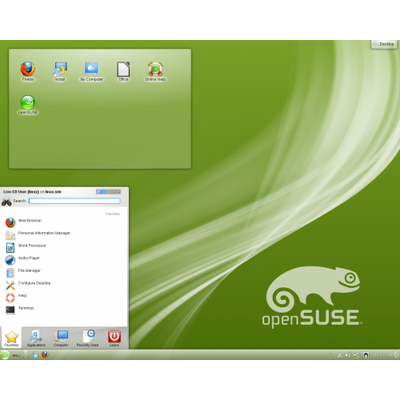Launch Firefox from the bottom panel
Image resolution: width=400 pixels, height=400 pixels.
tap(45, 355)
